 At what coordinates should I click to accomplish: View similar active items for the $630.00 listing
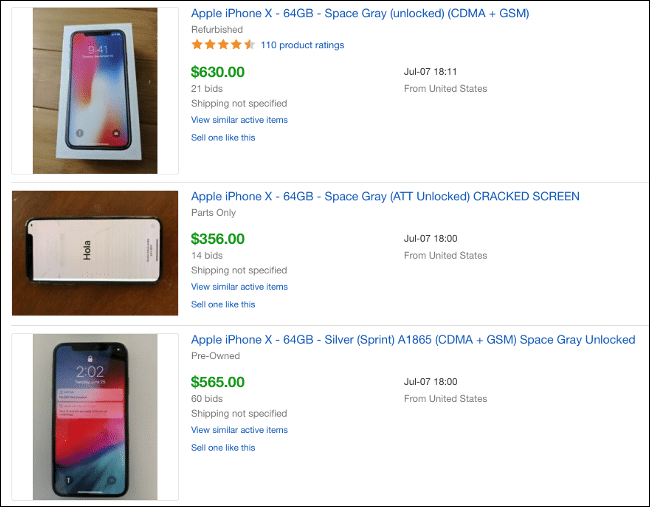pyautogui.click(x=239, y=120)
